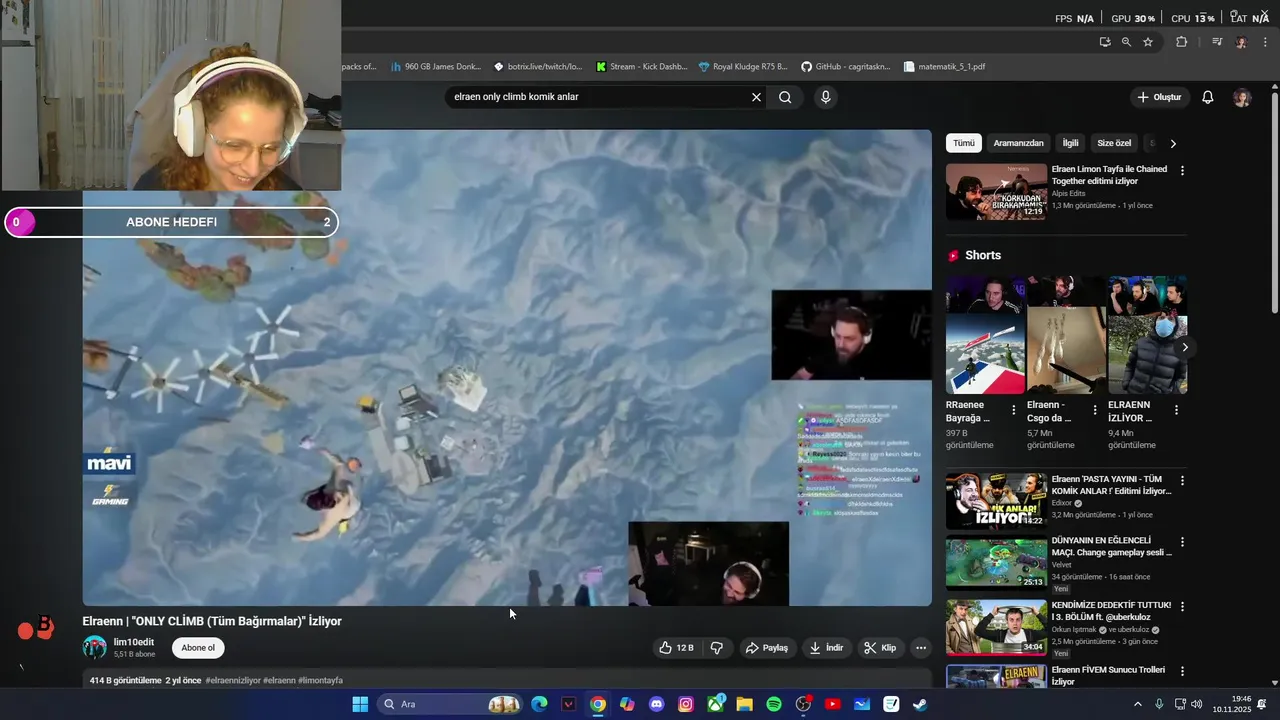
Task: Select the Aramanızdan filter chip
Action: click(x=1019, y=143)
